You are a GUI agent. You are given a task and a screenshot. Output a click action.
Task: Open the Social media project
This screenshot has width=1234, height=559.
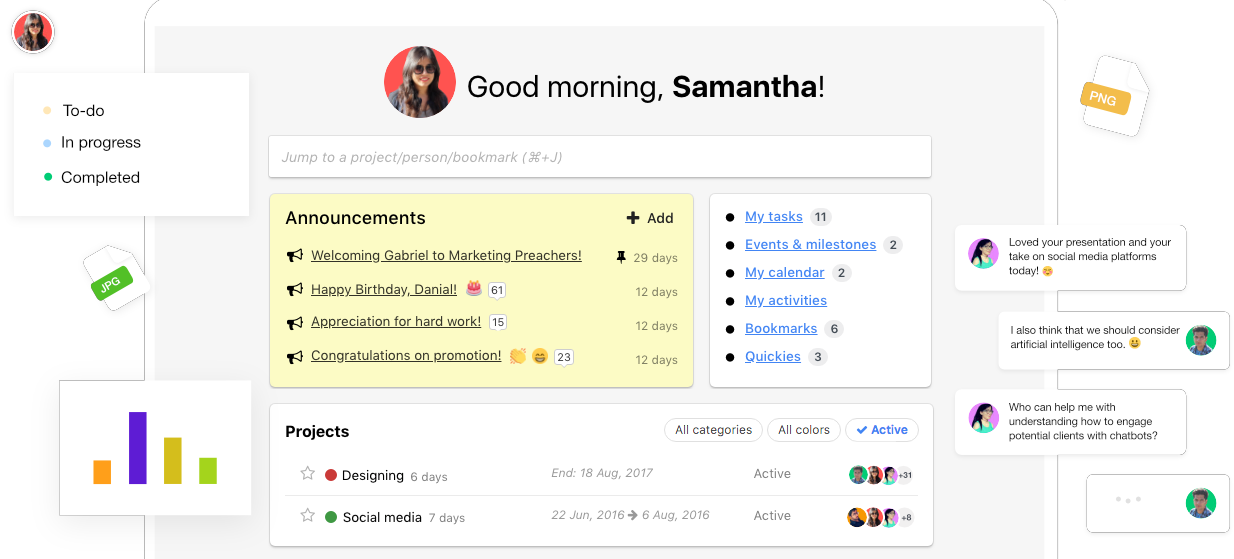382,517
